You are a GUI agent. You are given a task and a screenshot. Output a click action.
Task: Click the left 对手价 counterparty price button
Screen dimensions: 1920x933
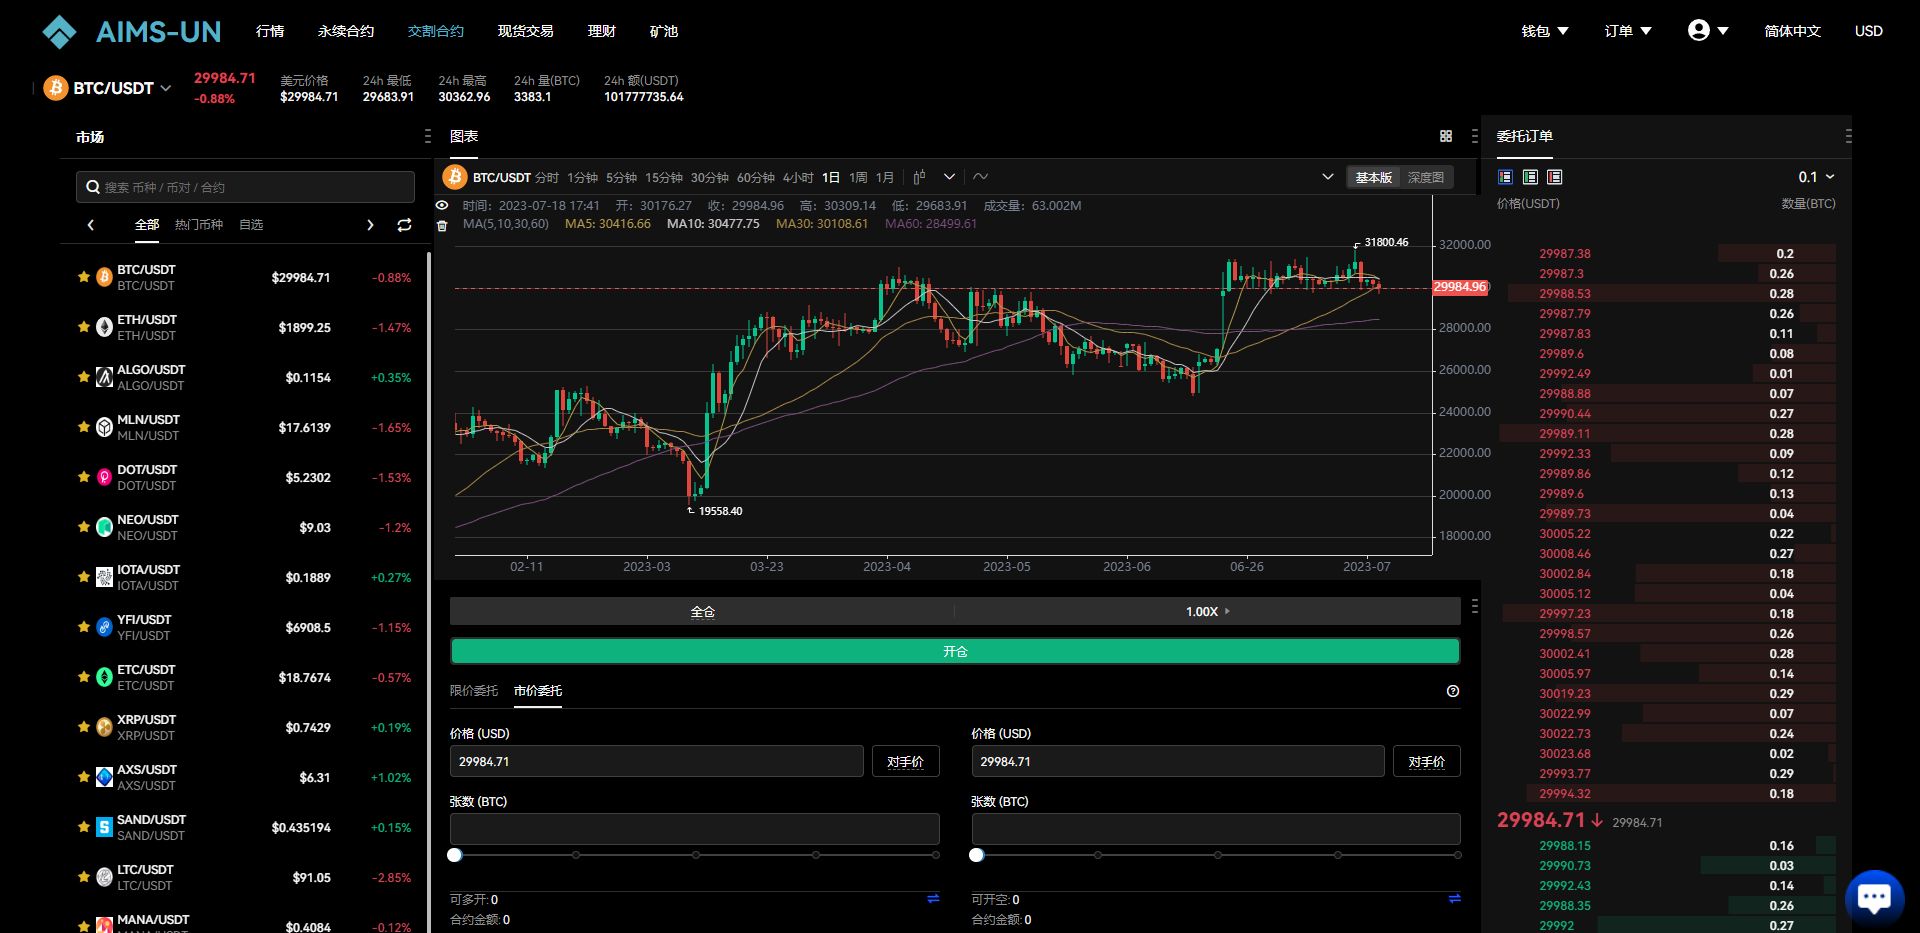click(905, 762)
